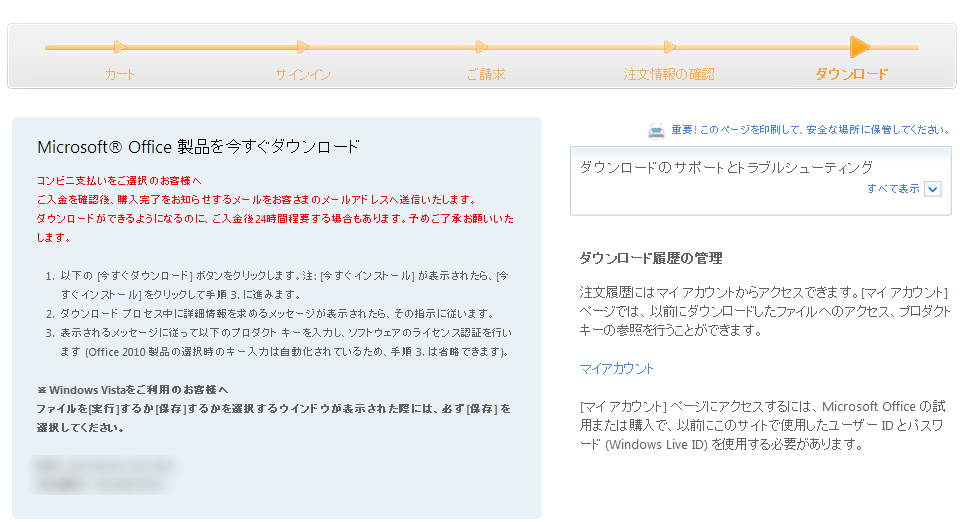Viewport: 960px width, 522px height.
Task: Expand the すべて表示 dropdown arrow
Action: [x=932, y=189]
